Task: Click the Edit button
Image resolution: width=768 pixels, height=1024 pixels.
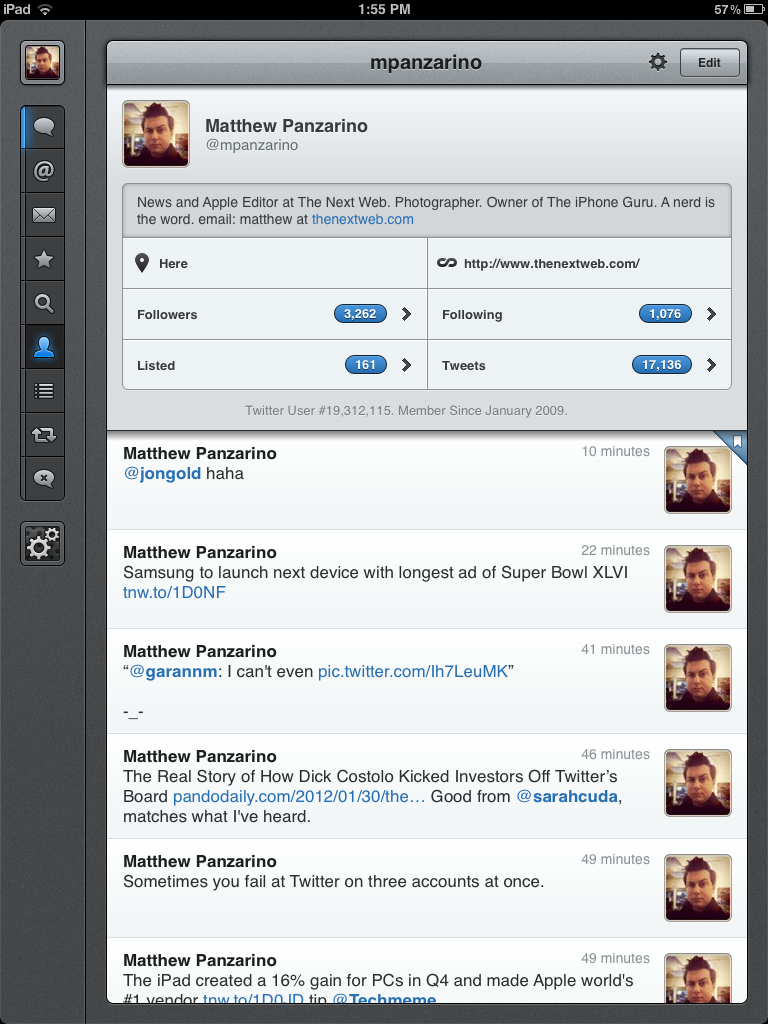Action: click(709, 63)
